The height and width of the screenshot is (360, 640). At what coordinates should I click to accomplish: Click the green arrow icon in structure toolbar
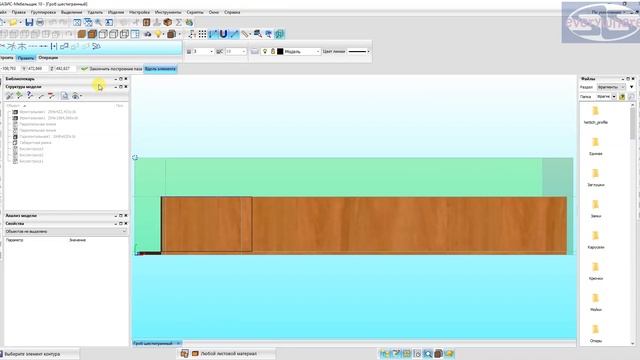[x=19, y=96]
